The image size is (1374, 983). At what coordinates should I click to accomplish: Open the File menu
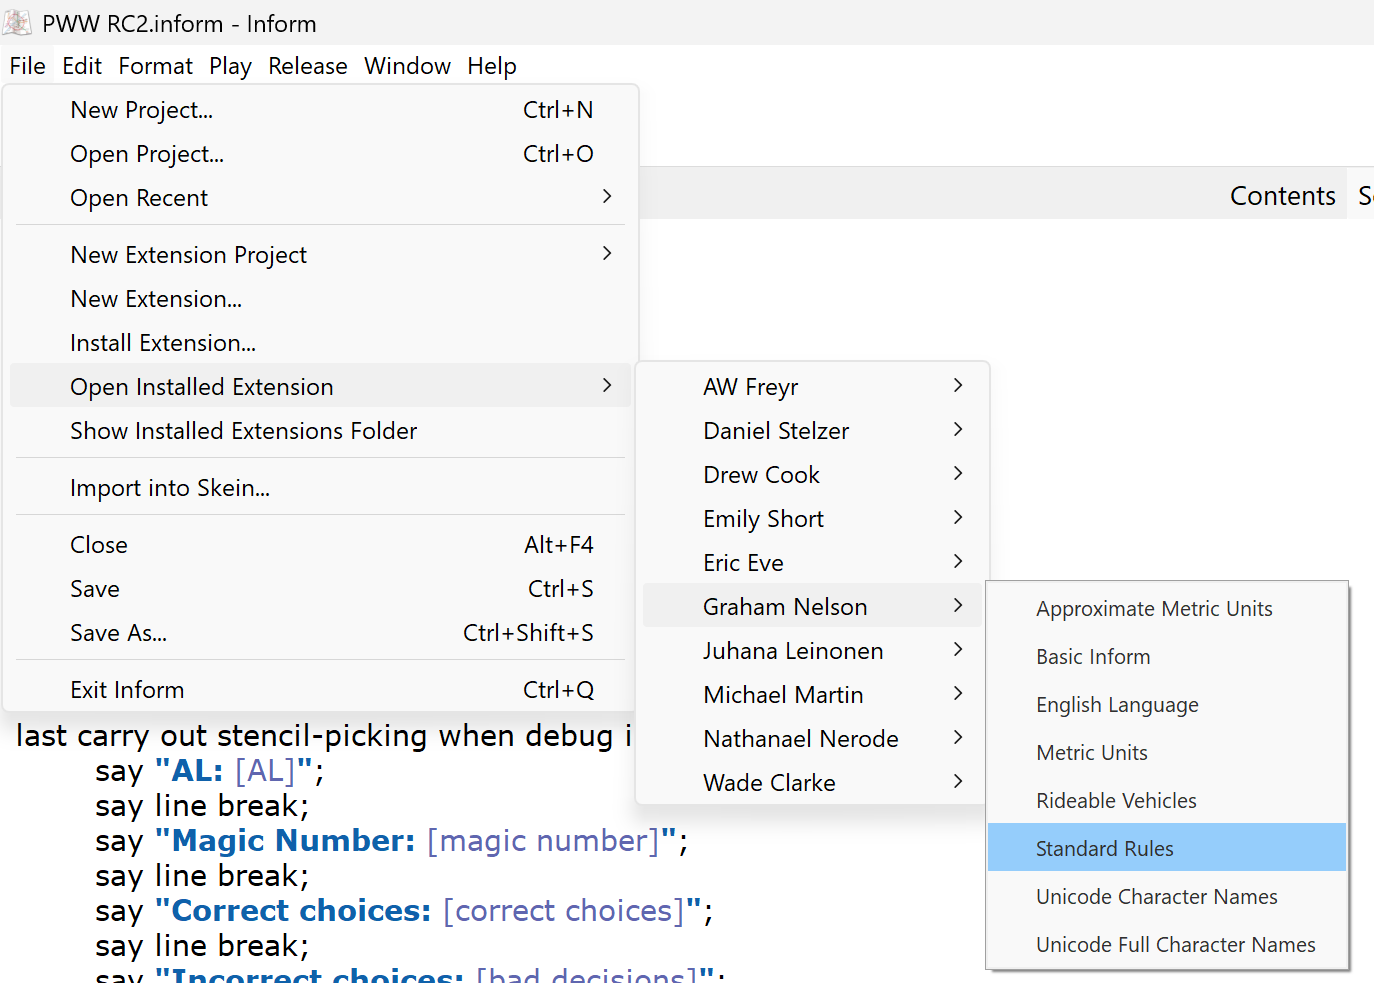pyautogui.click(x=28, y=66)
